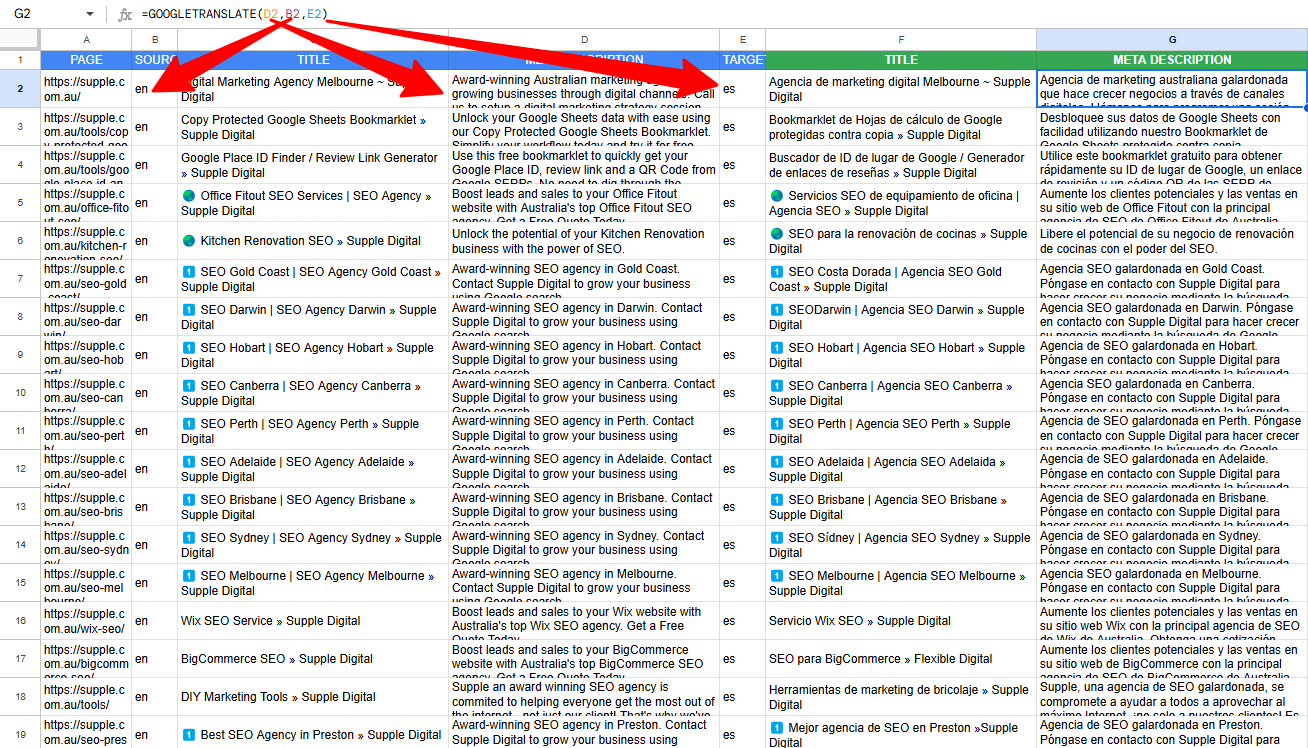Select 'Agencia de marketing digital Melbourne' cell
Viewport: 1308px width, 748px height.
[x=901, y=89]
